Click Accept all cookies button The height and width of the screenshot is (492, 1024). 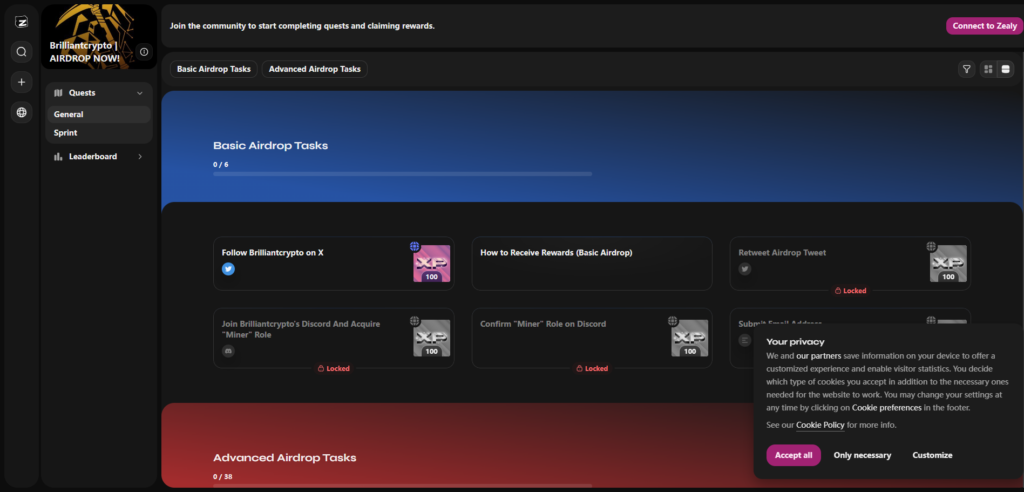[x=793, y=455]
